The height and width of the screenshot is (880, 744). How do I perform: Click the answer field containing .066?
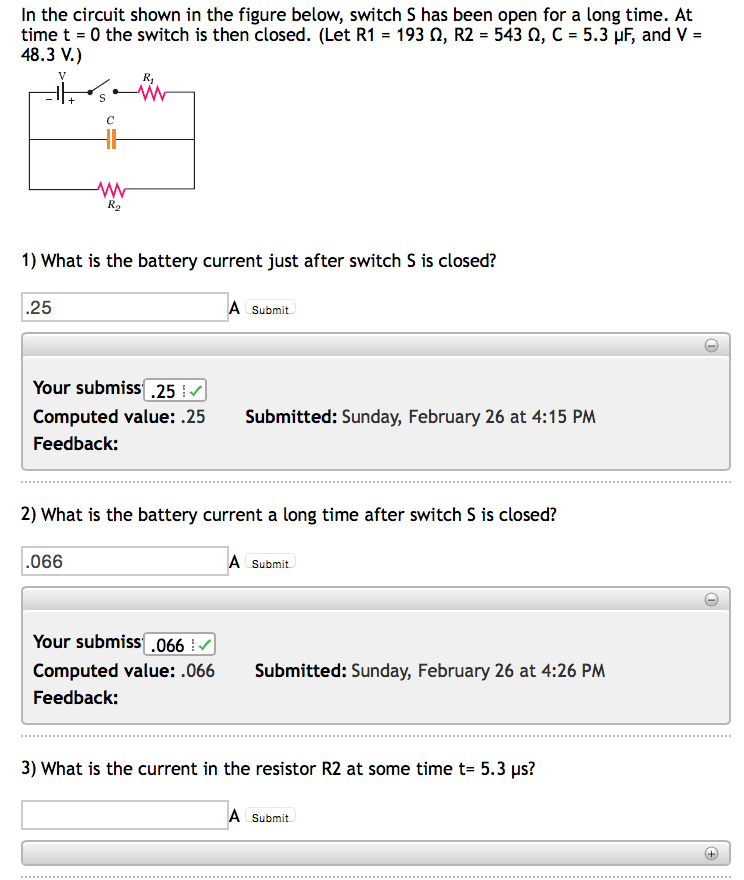click(124, 560)
